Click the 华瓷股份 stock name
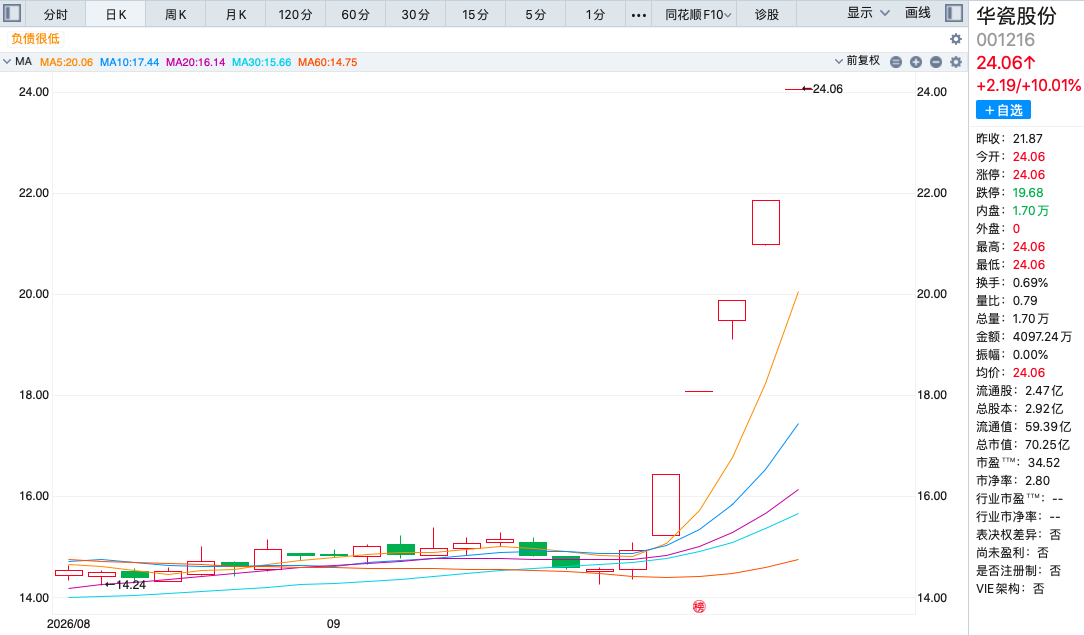 coord(1016,16)
